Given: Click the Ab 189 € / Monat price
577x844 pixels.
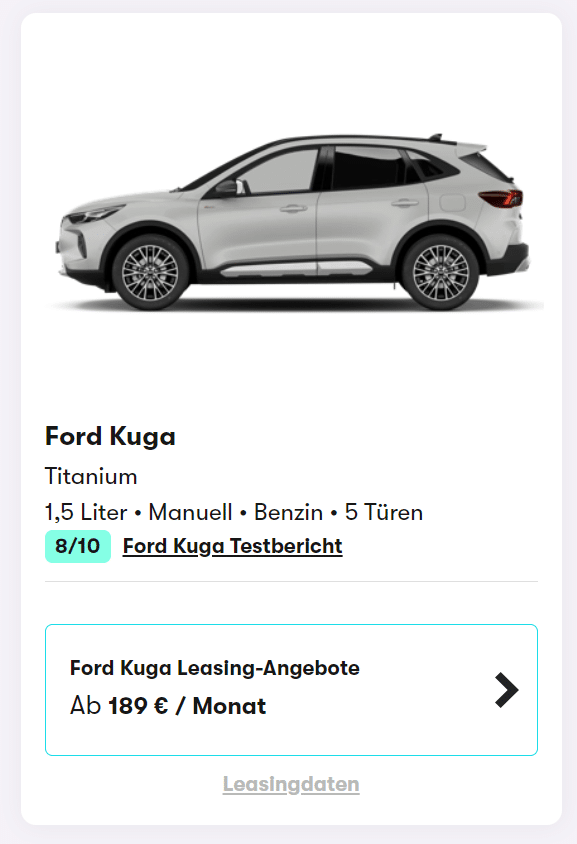Looking at the screenshot, I should tap(168, 706).
